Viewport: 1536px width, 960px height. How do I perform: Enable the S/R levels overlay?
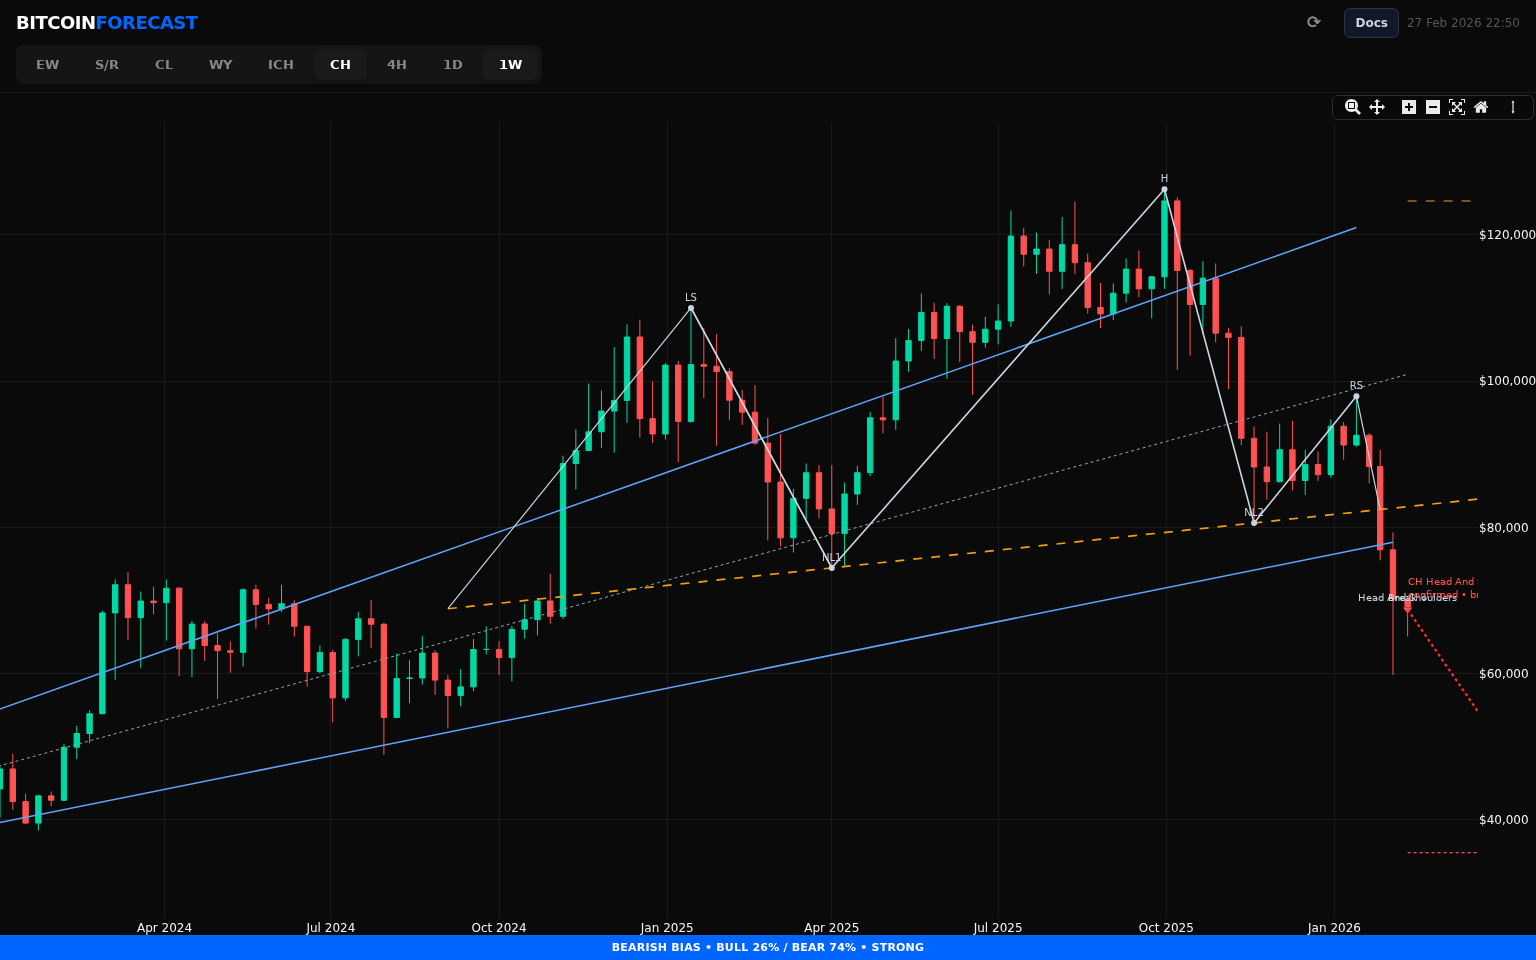point(107,65)
